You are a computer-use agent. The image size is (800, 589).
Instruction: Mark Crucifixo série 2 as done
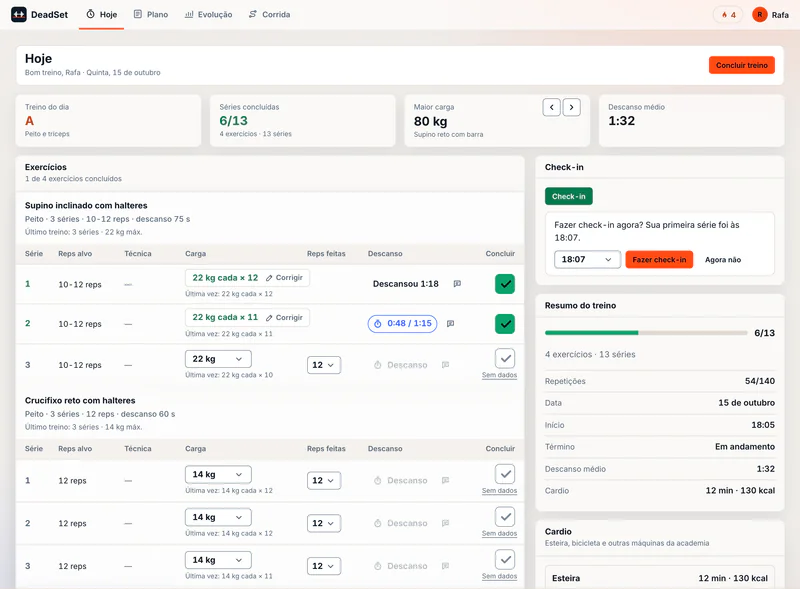[x=505, y=517]
